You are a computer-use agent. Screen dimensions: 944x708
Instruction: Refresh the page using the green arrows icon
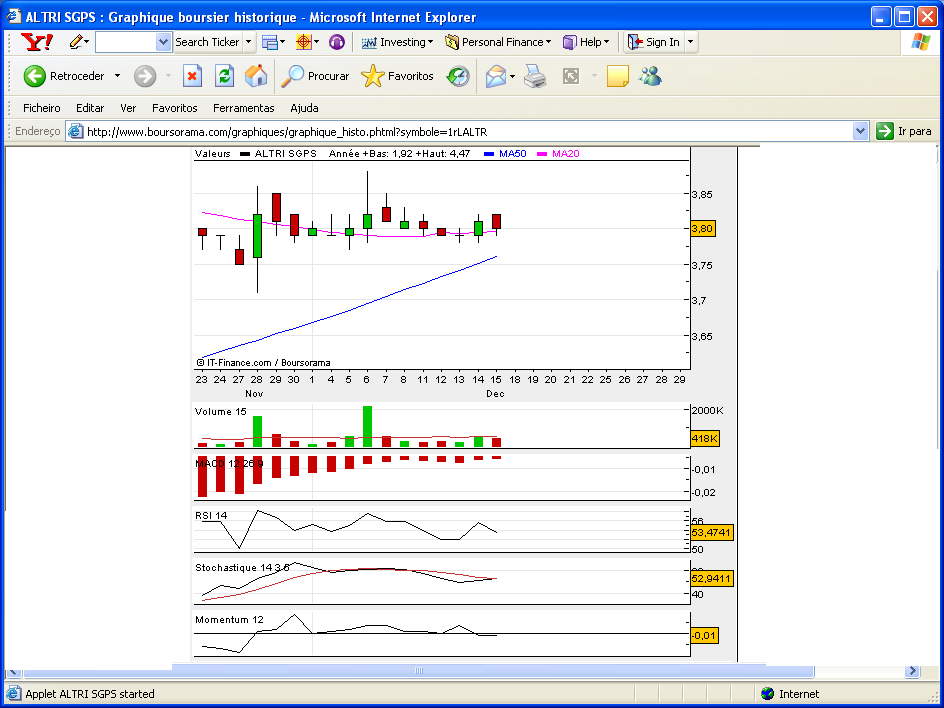pyautogui.click(x=224, y=76)
